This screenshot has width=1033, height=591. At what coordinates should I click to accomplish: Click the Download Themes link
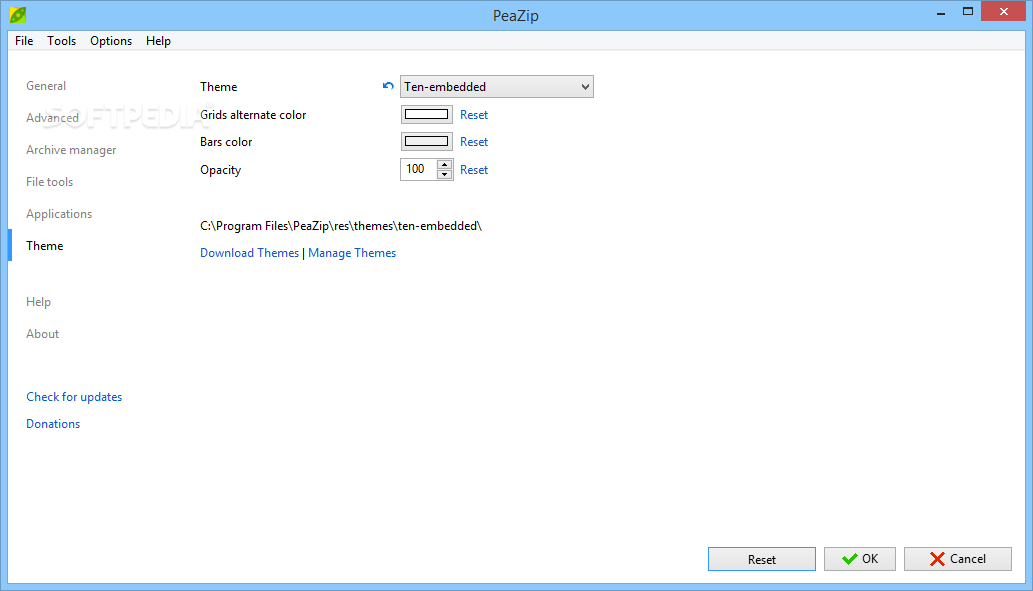click(250, 253)
